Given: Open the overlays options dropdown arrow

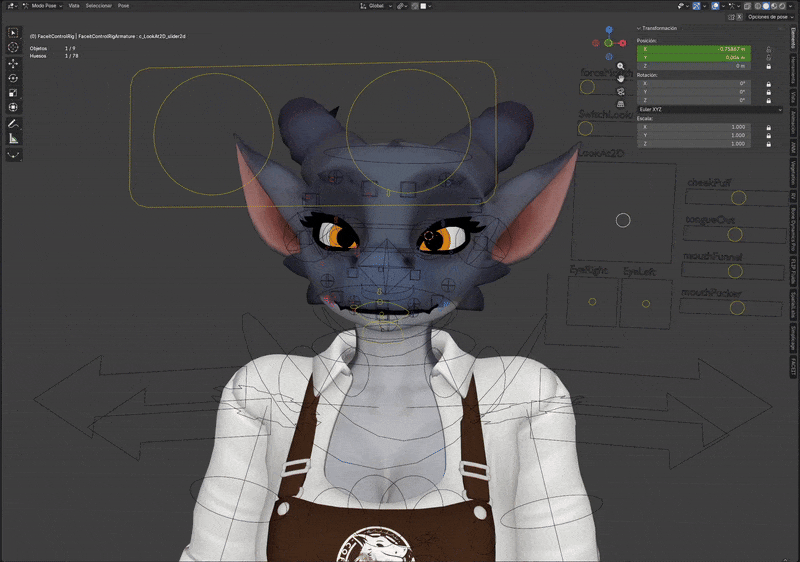Looking at the screenshot, I should (723, 6).
